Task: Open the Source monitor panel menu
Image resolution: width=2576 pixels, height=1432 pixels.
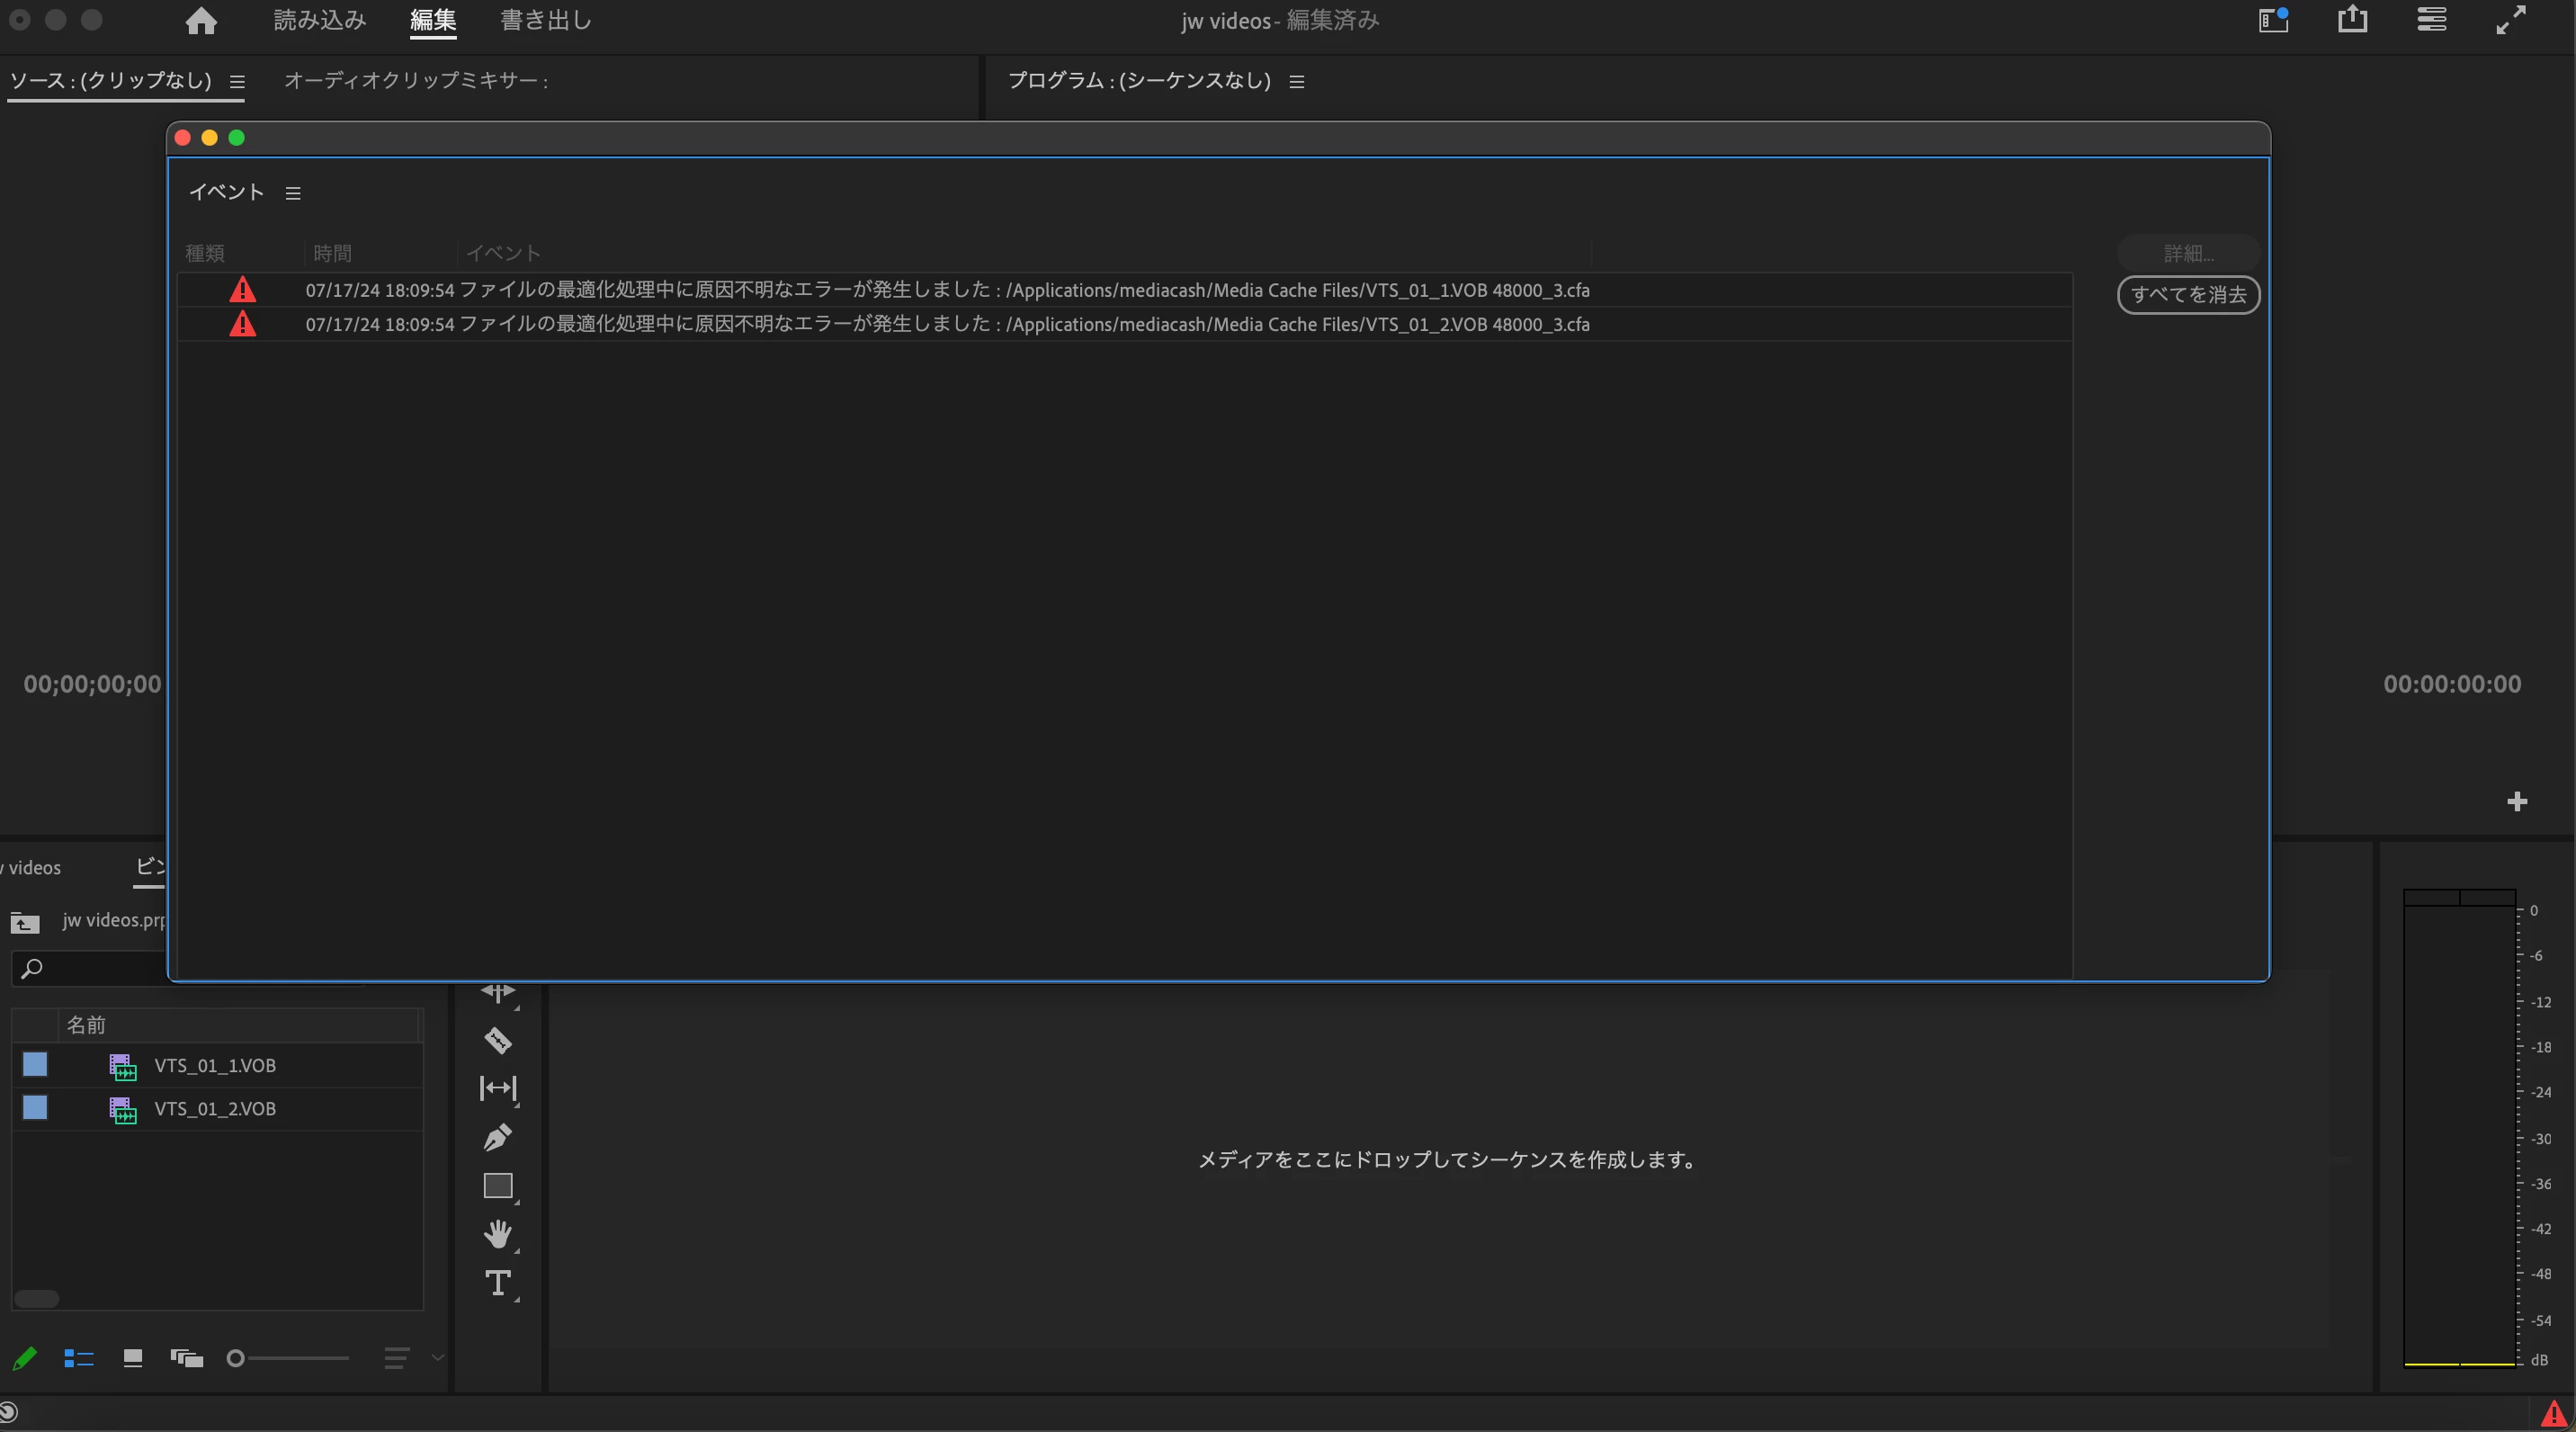Action: click(x=237, y=82)
